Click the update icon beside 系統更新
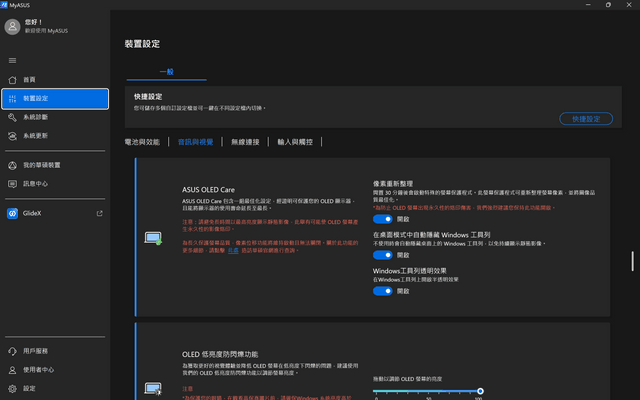Screen dimensions: 640x400 click(12, 136)
